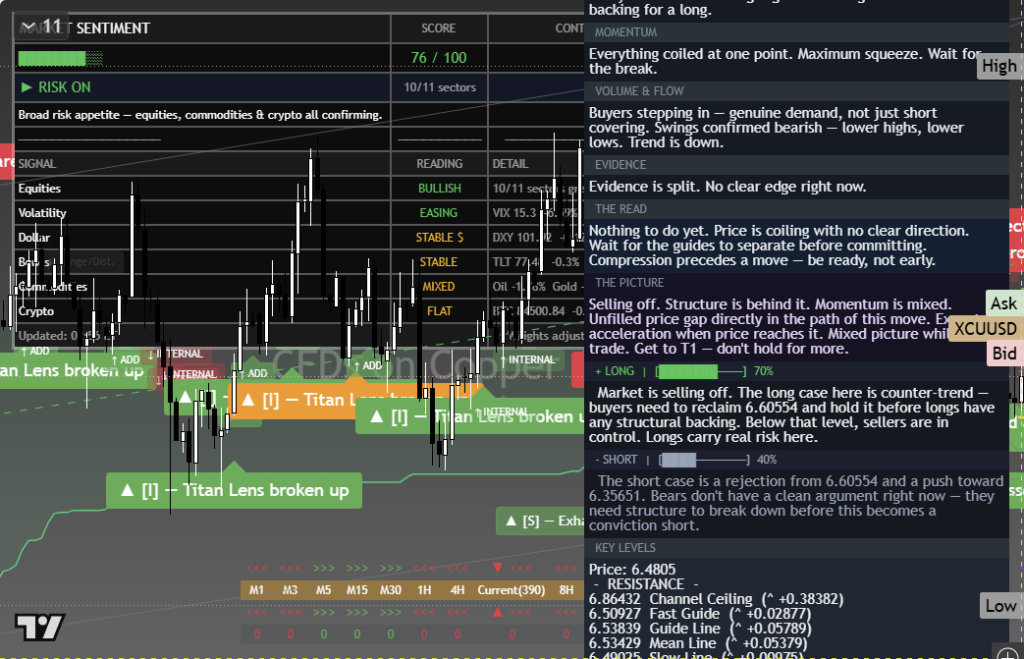Select the M15 timeframe cell
This screenshot has width=1024, height=659.
point(357,590)
